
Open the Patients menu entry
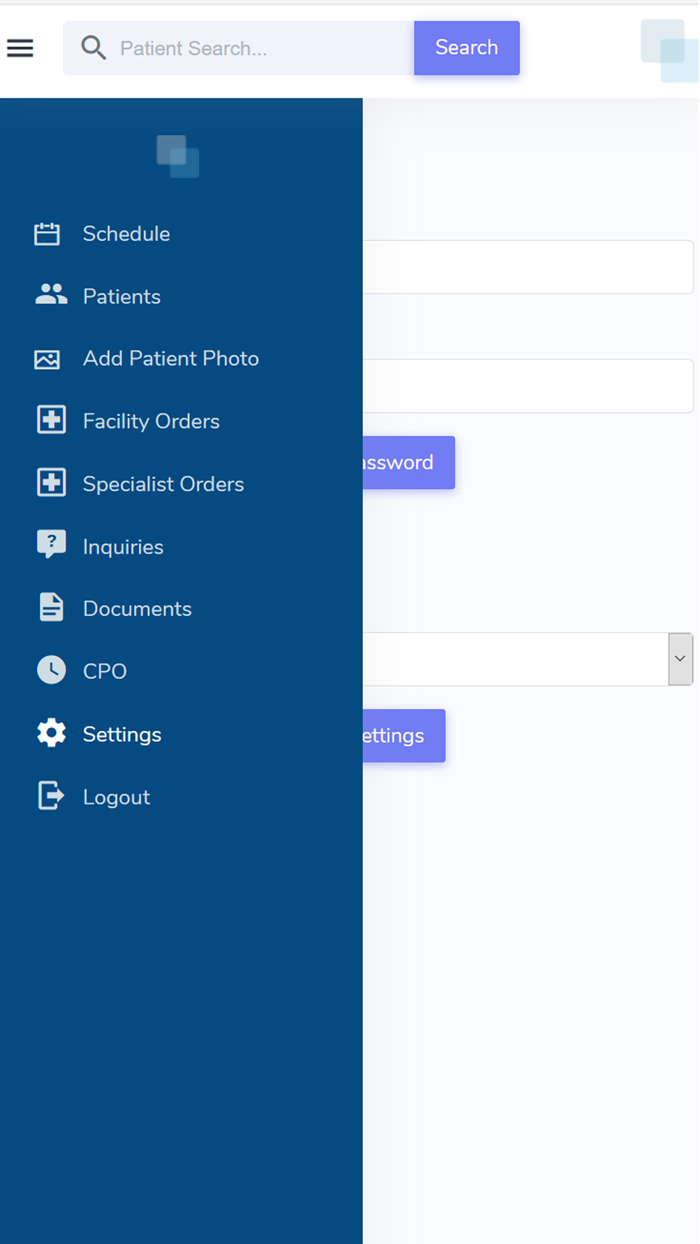[121, 295]
